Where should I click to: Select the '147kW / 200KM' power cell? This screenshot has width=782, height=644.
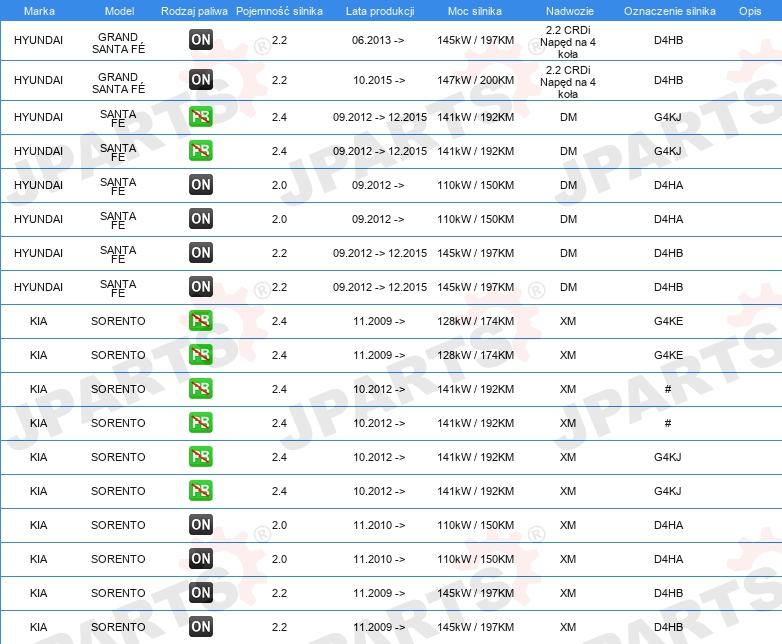(x=476, y=80)
